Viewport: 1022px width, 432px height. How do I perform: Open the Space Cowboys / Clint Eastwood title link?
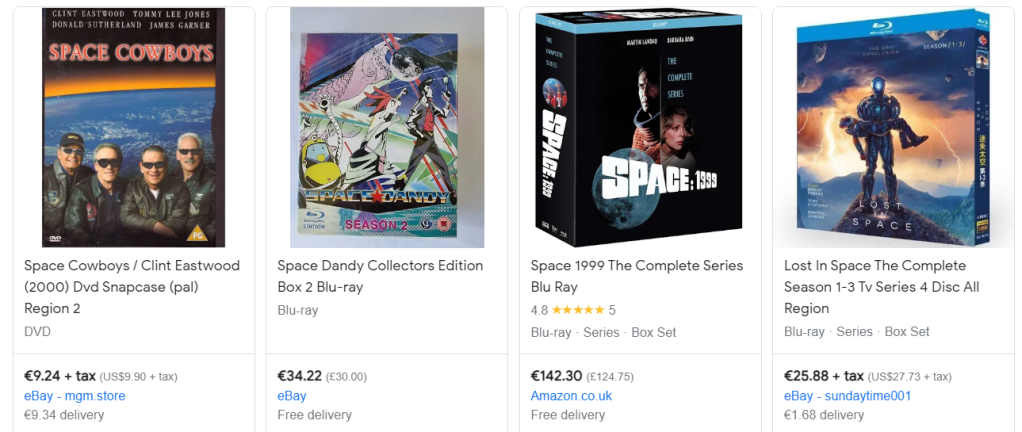(x=132, y=287)
